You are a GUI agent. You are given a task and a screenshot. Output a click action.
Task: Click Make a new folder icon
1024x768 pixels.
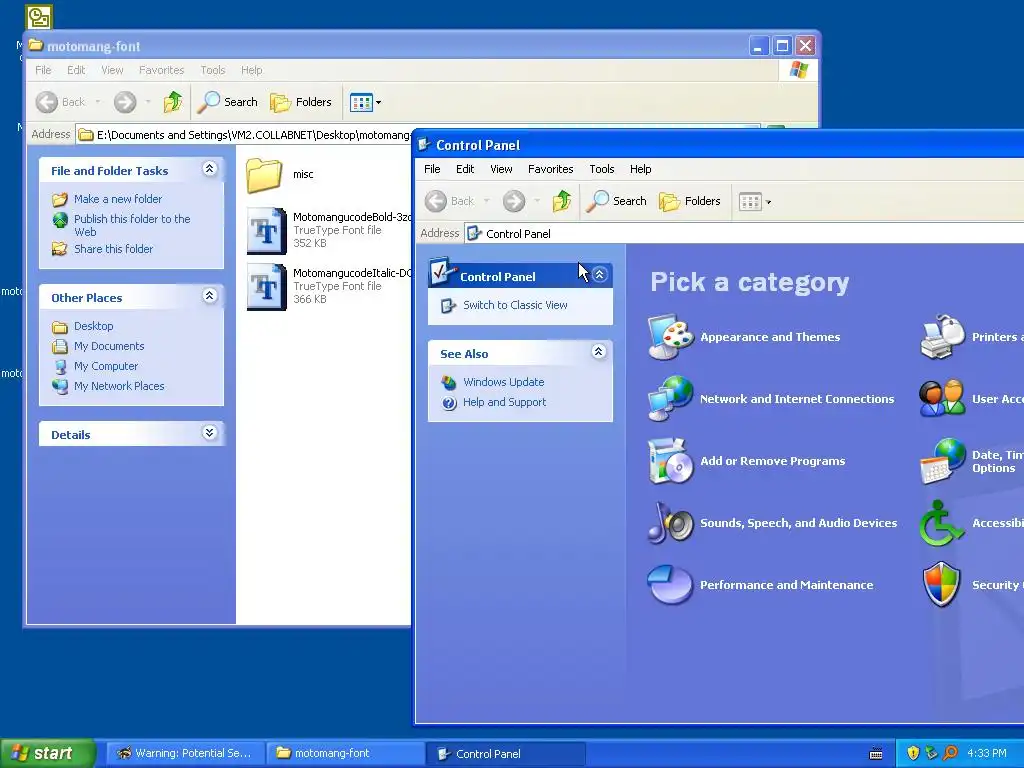coord(59,199)
